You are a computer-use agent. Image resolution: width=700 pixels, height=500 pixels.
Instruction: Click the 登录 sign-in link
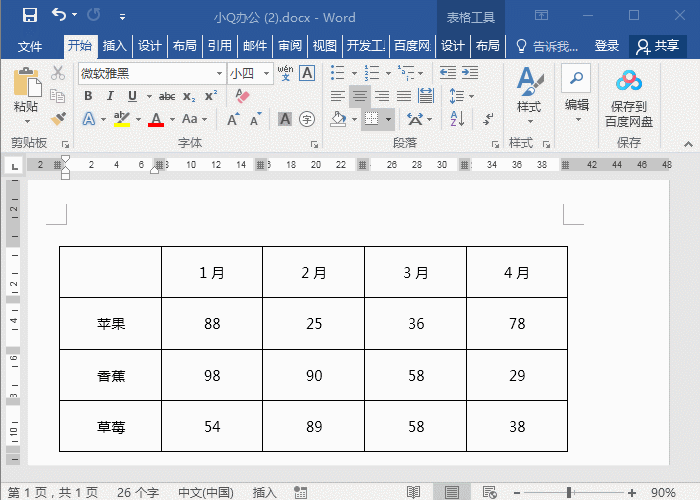[607, 46]
